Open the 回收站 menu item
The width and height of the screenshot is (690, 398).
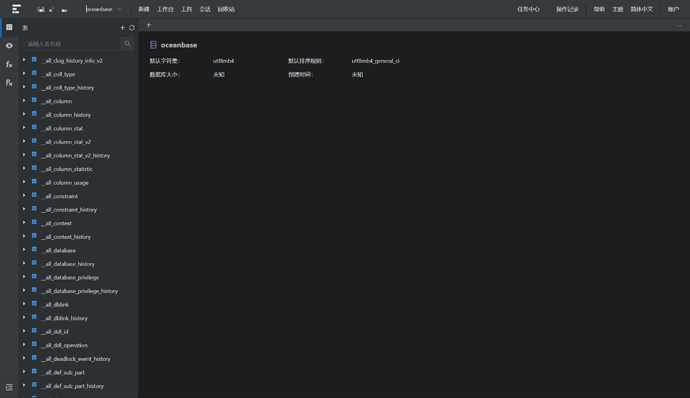pos(226,9)
